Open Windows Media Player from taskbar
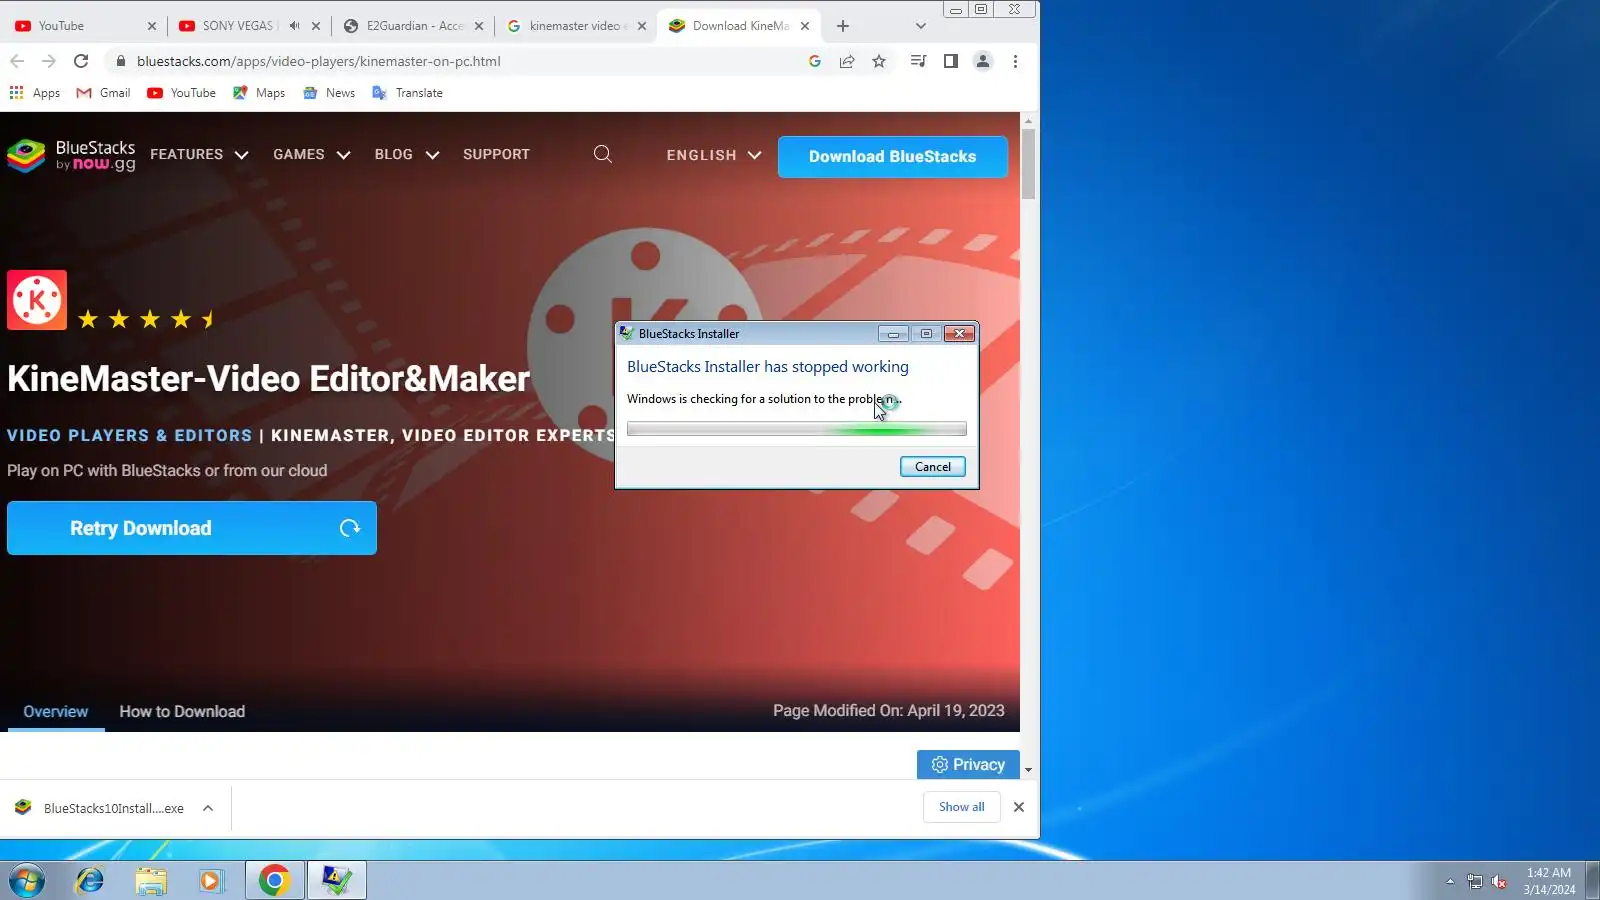Viewport: 1600px width, 900px height. coord(211,881)
